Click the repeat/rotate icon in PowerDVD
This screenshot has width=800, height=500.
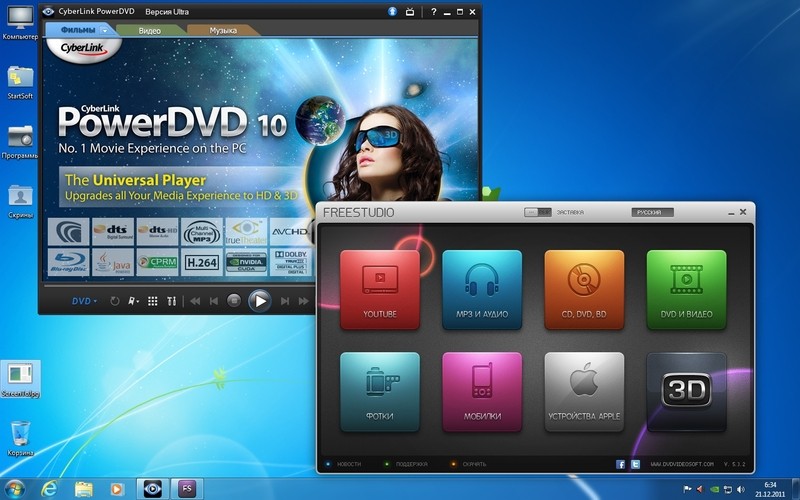coord(115,302)
